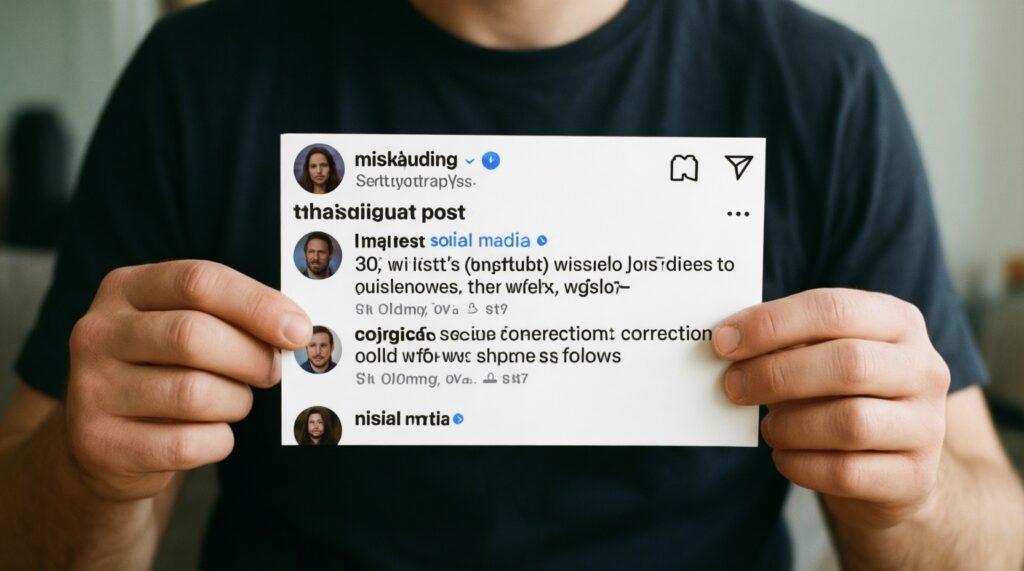Tap the bookmark save icon

[x=684, y=169]
